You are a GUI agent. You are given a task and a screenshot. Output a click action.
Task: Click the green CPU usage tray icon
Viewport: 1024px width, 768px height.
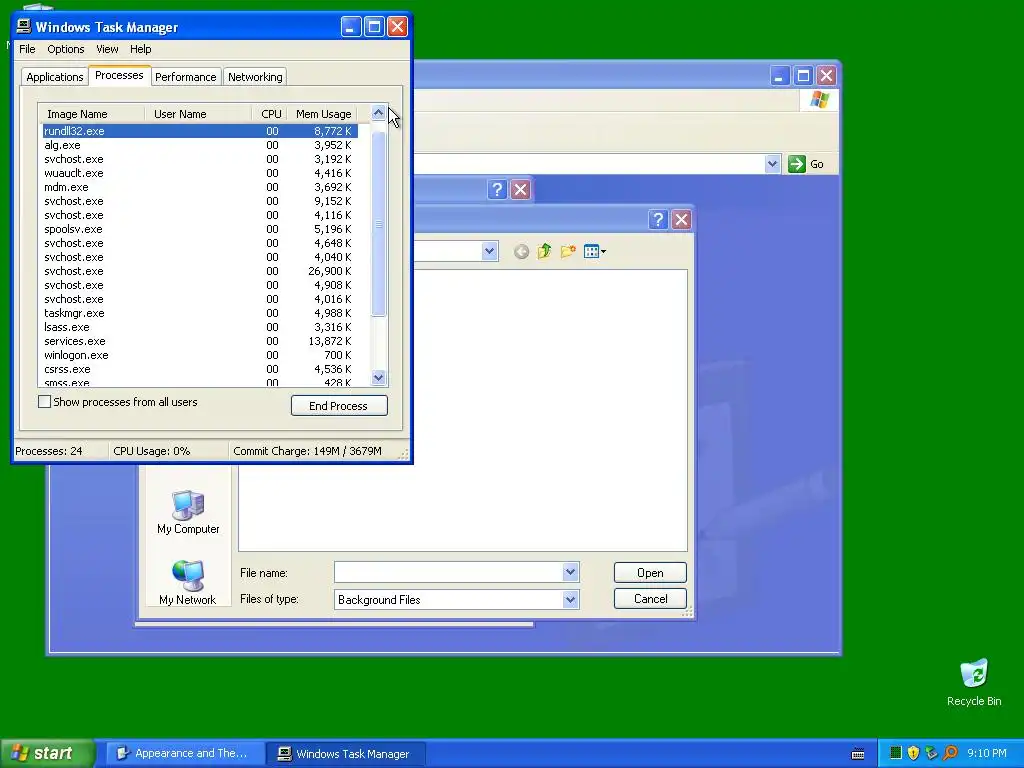pos(896,753)
